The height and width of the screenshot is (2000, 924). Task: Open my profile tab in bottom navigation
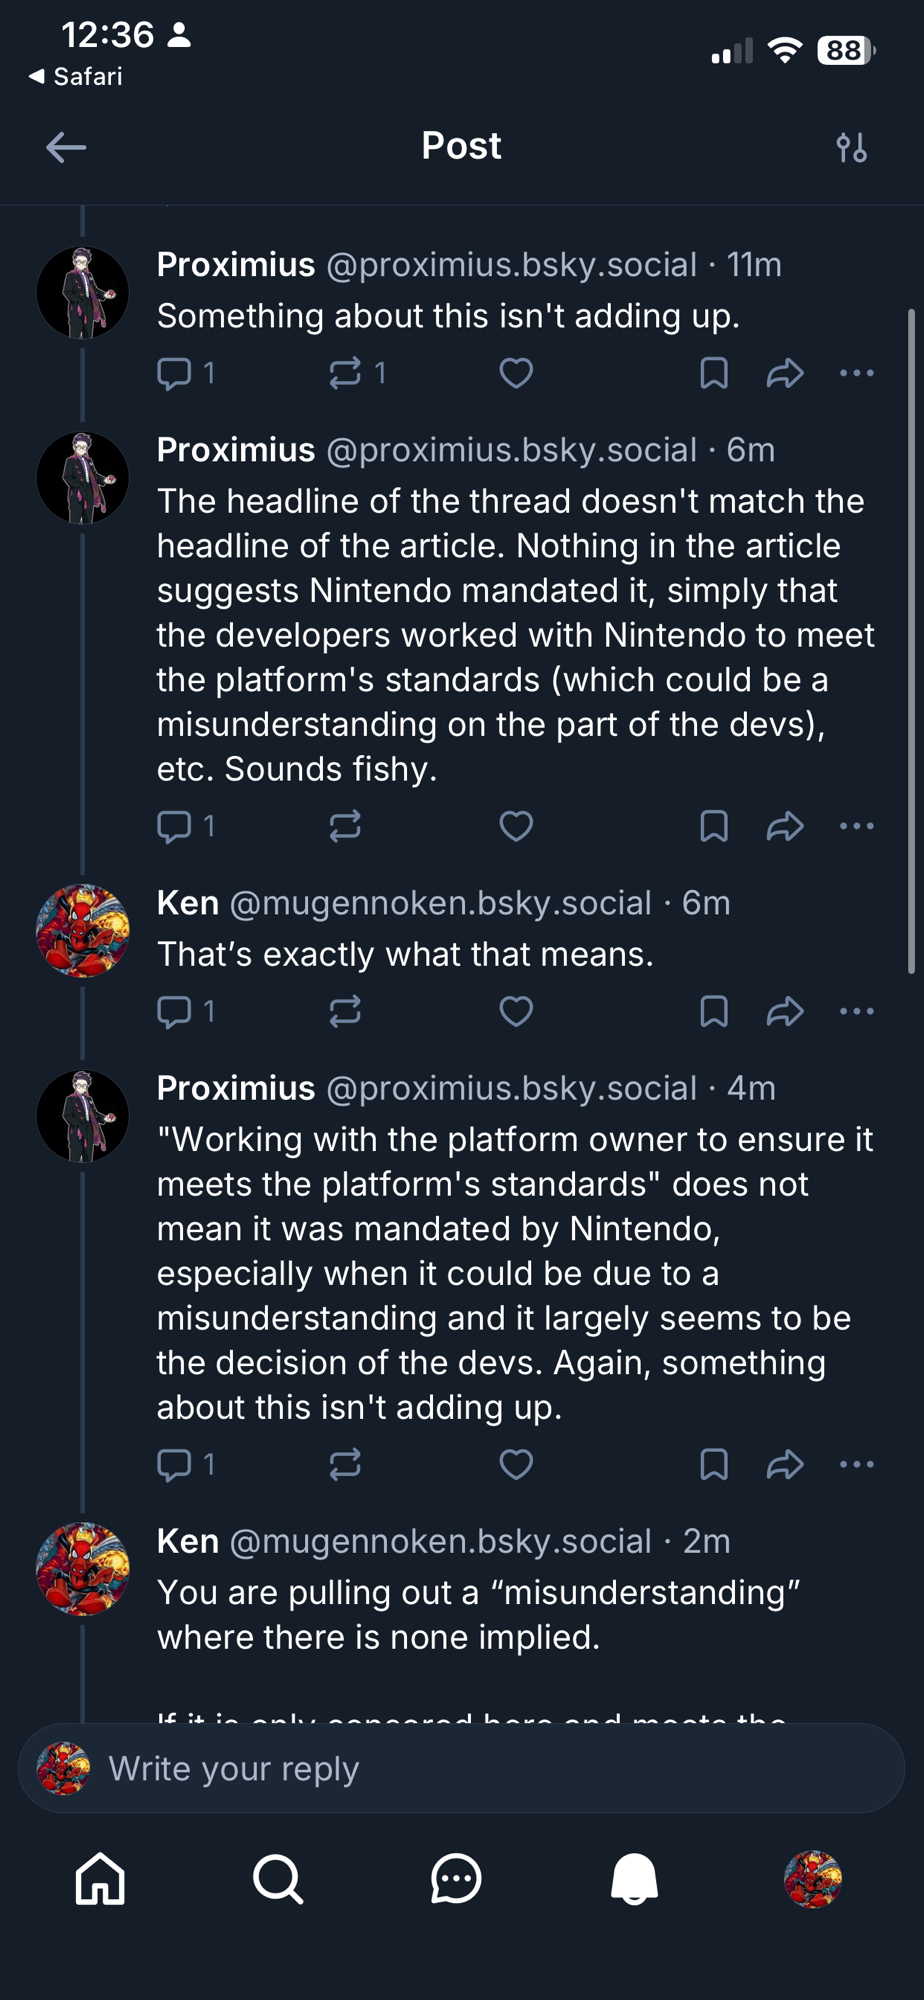coord(813,1879)
